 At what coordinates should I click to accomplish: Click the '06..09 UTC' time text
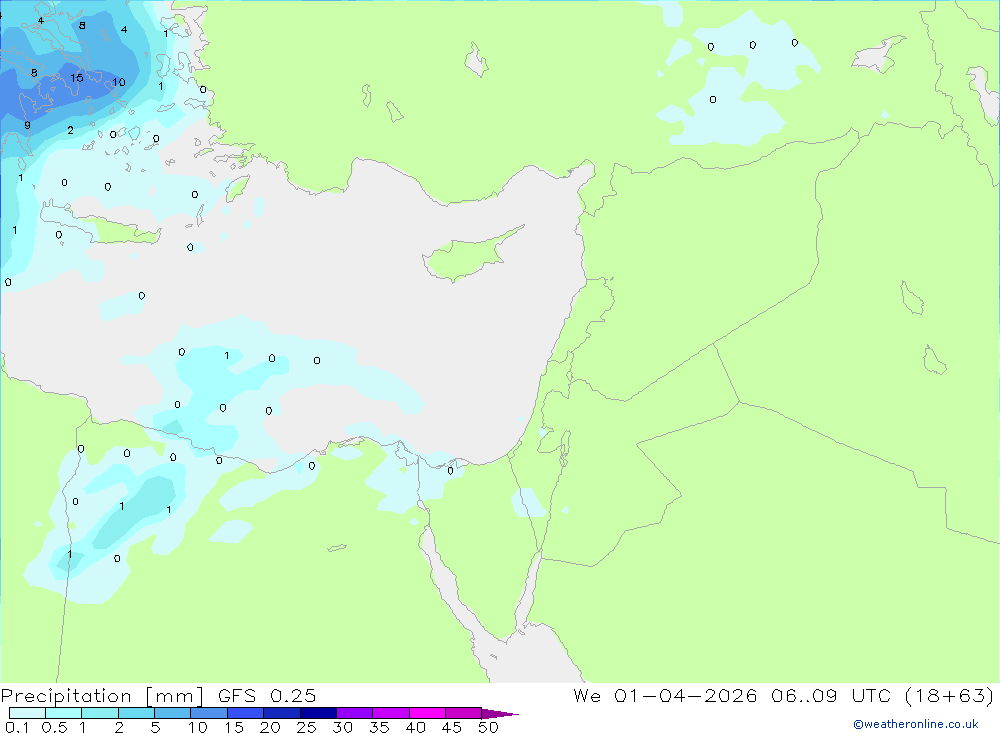(830, 695)
